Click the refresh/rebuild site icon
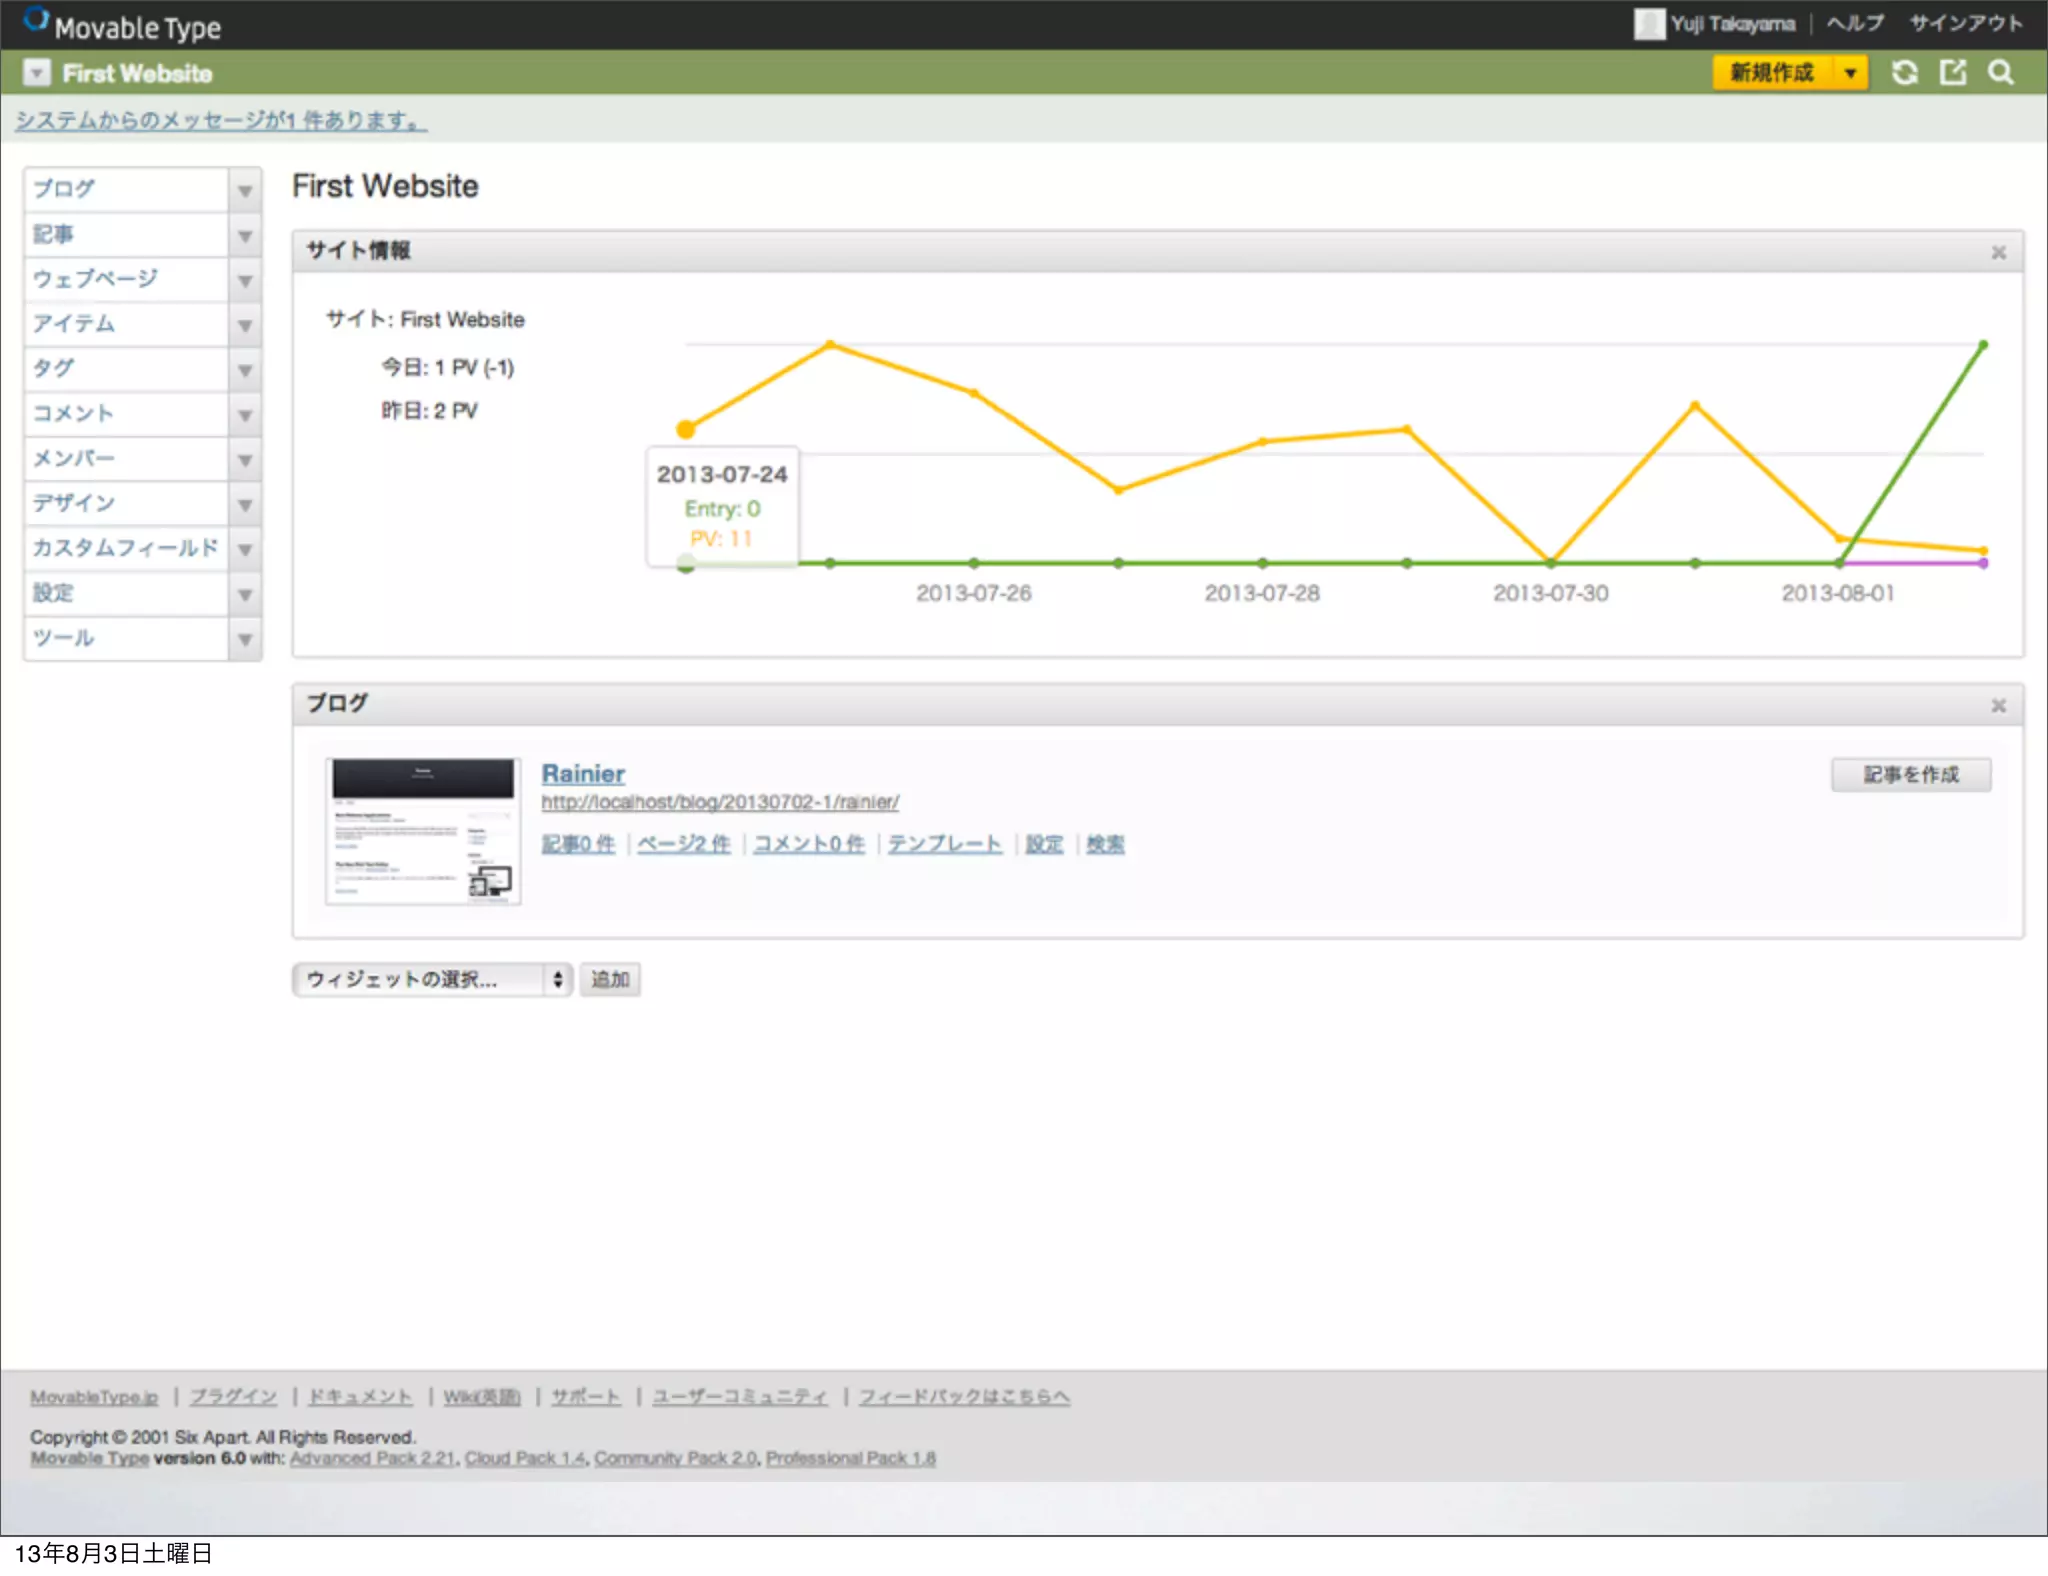Image resolution: width=2048 pixels, height=1576 pixels. [x=1904, y=73]
